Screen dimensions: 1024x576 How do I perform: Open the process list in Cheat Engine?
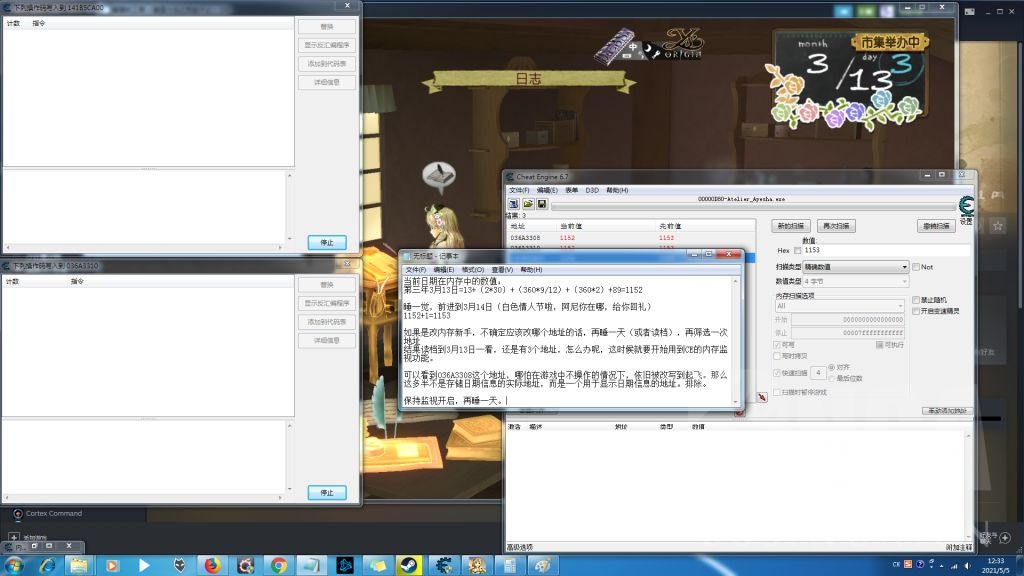point(514,204)
